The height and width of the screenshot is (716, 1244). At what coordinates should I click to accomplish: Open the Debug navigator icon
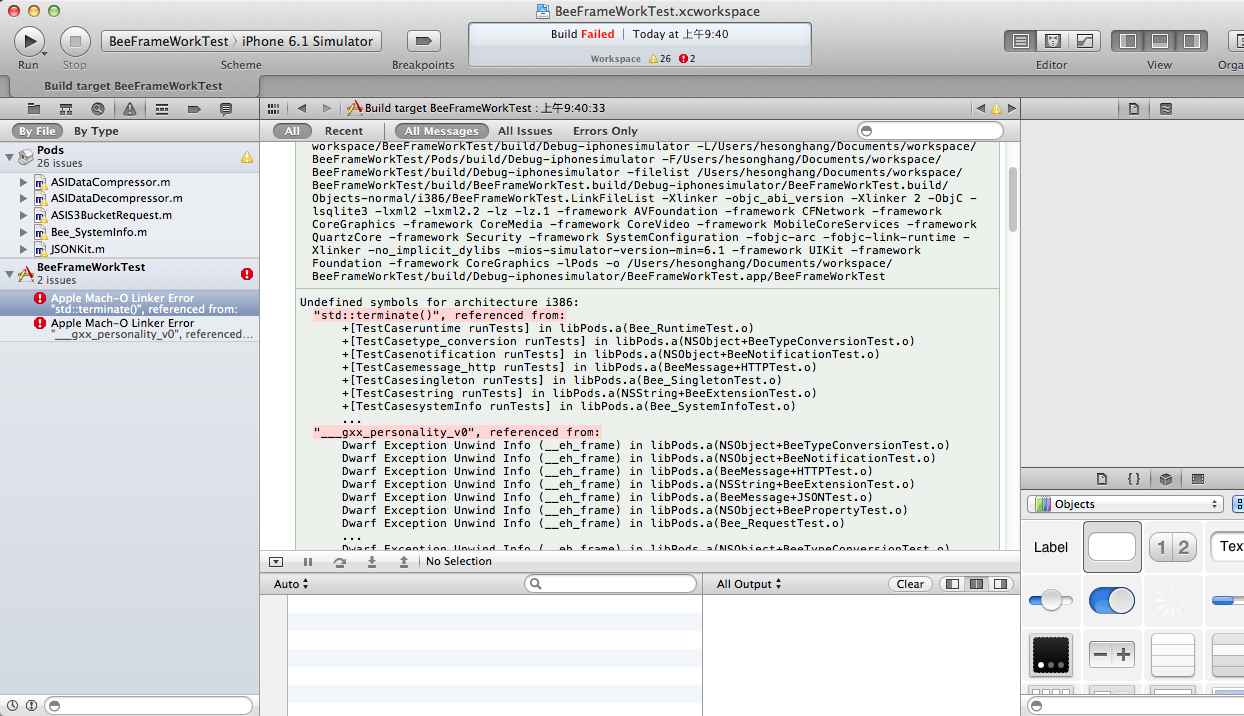[161, 108]
